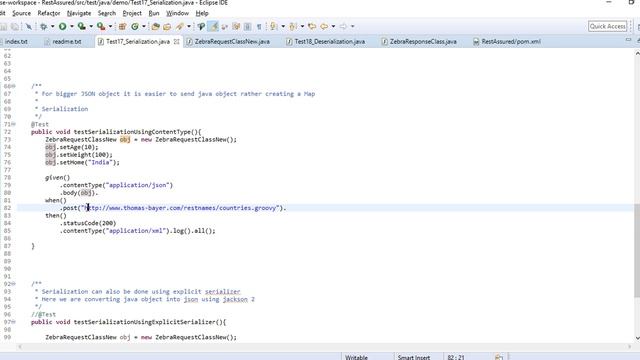Click the vertical scrollbar thumb

point(637,250)
